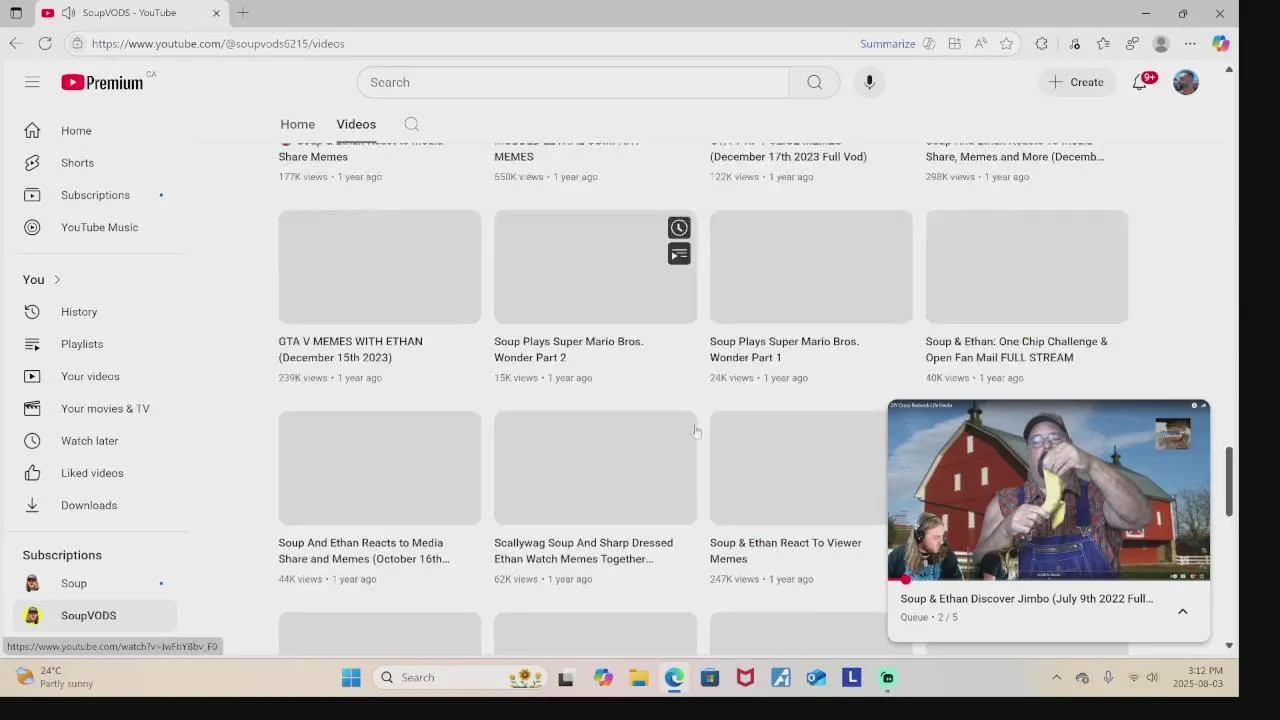Screen dimensions: 1280x720
Task: Open Copilot in the Edge sidebar
Action: pos(1220,43)
